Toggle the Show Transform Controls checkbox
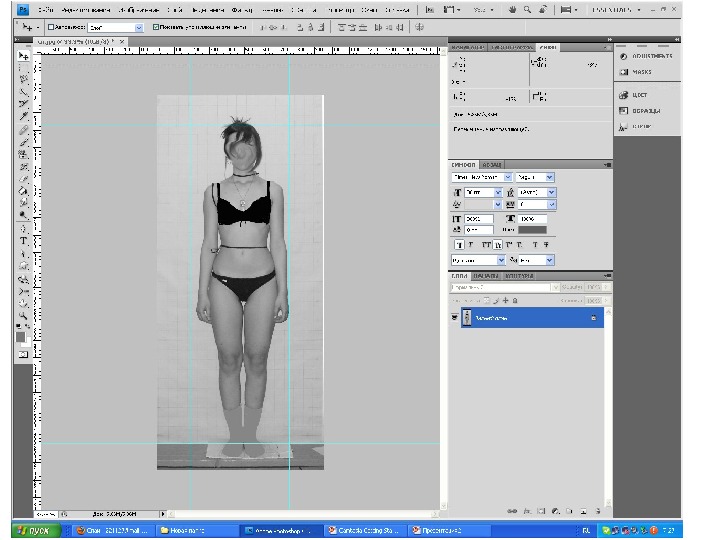This screenshot has width=720, height=540. coord(156,27)
